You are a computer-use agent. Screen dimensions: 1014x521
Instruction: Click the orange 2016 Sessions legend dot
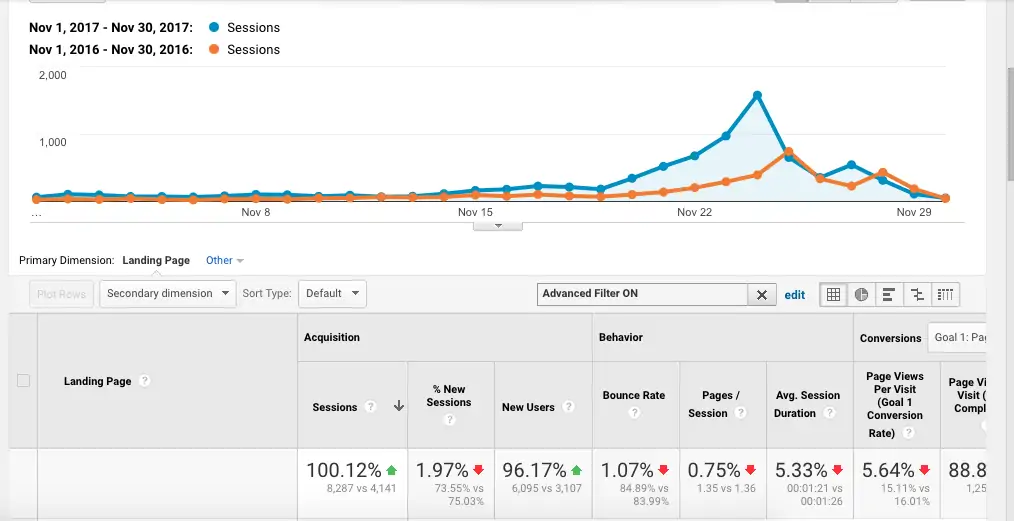point(215,49)
